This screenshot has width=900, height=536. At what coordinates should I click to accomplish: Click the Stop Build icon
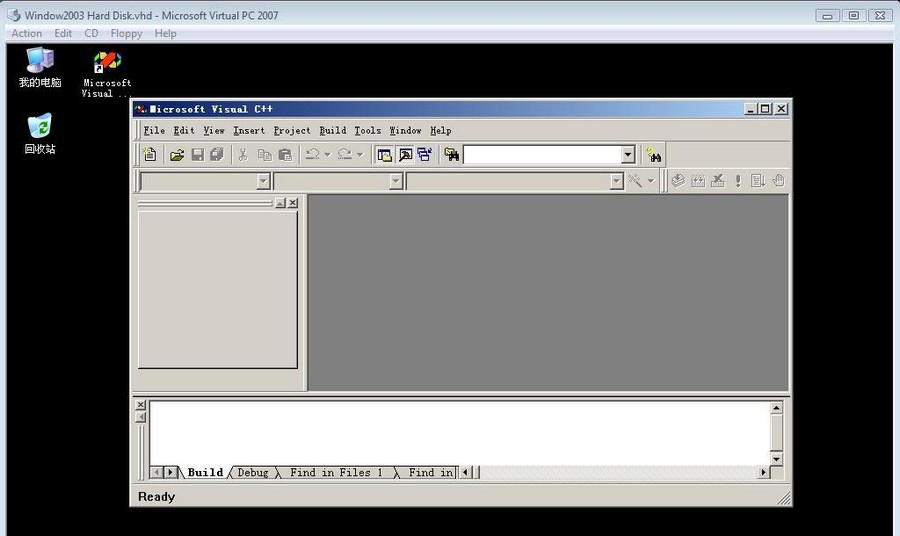pyautogui.click(x=717, y=181)
